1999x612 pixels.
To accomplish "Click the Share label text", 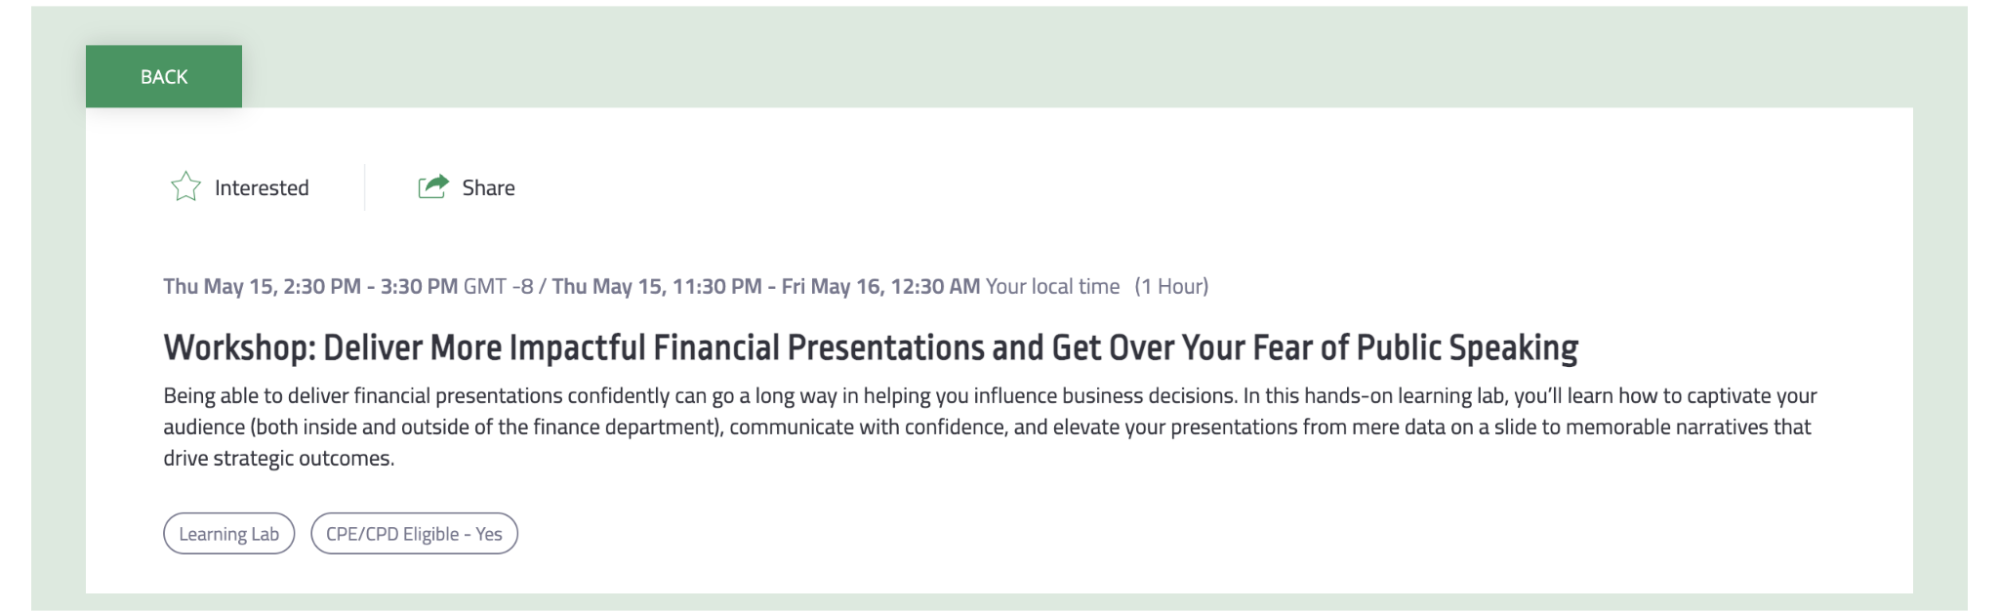I will [x=488, y=187].
